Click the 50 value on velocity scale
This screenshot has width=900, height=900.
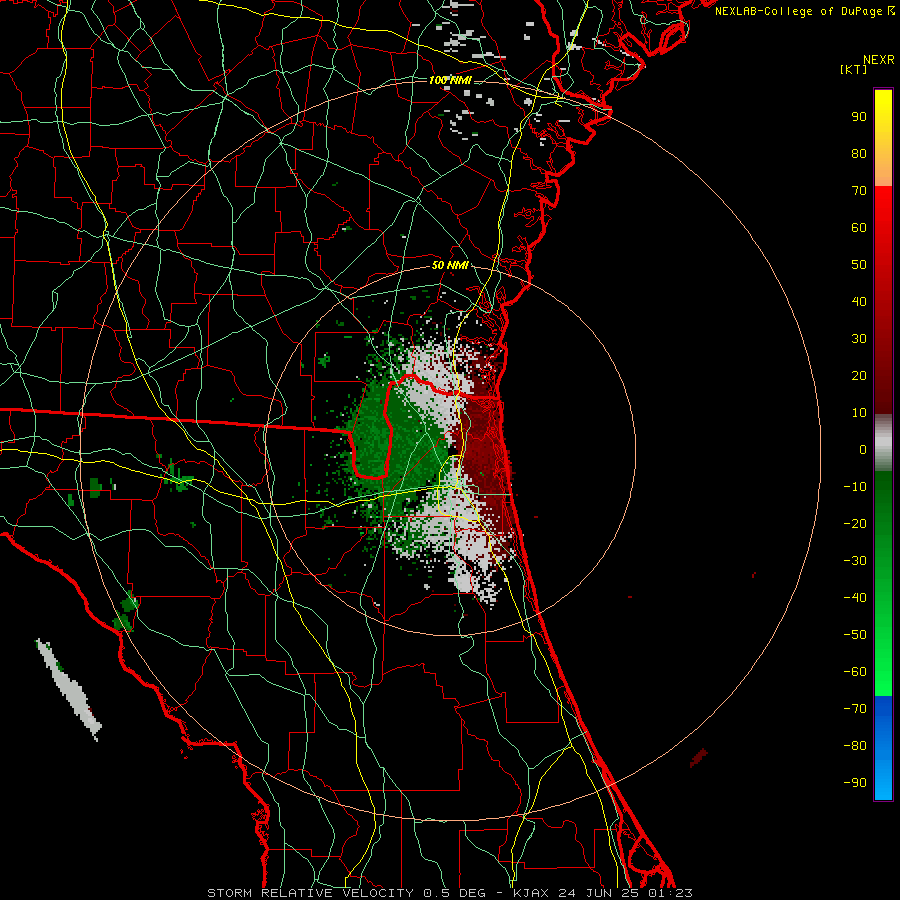(859, 265)
